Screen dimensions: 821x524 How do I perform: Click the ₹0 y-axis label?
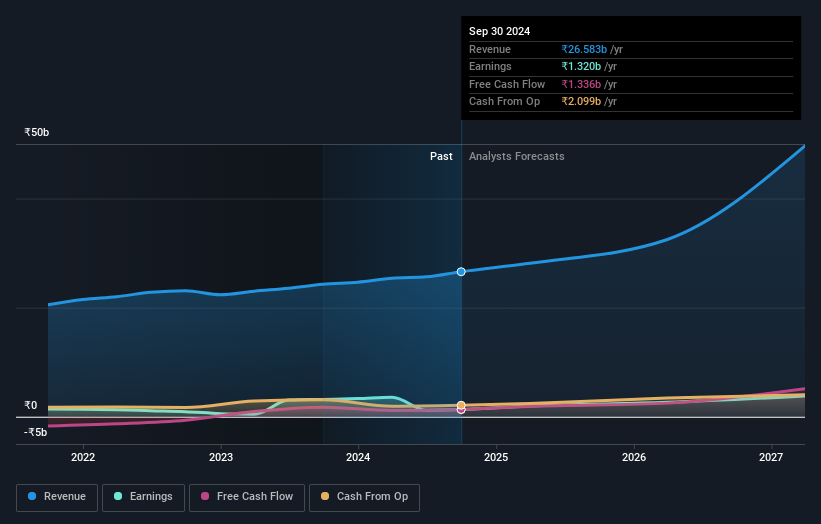(31, 405)
